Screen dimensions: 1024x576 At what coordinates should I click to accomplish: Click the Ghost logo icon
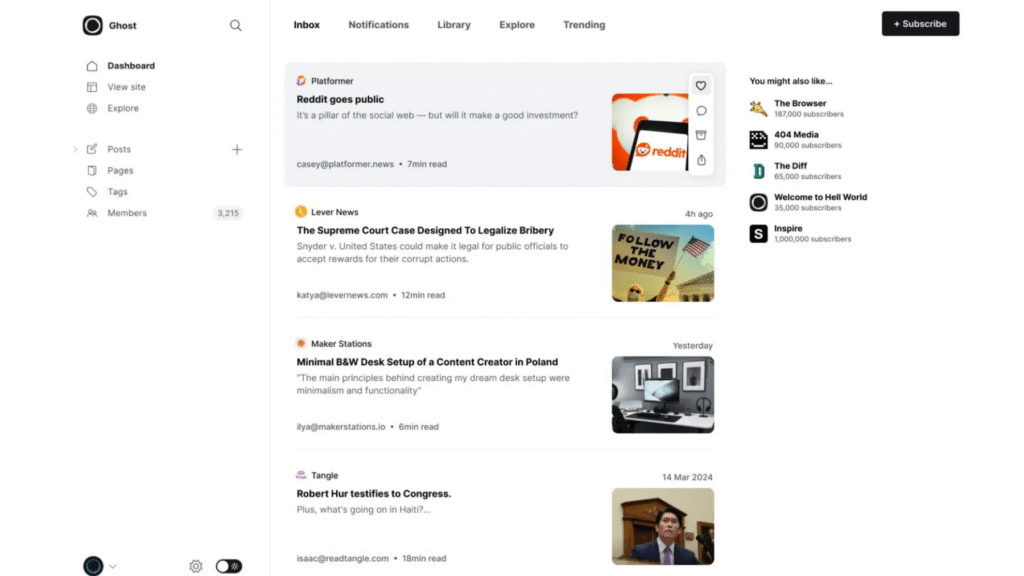(x=93, y=25)
